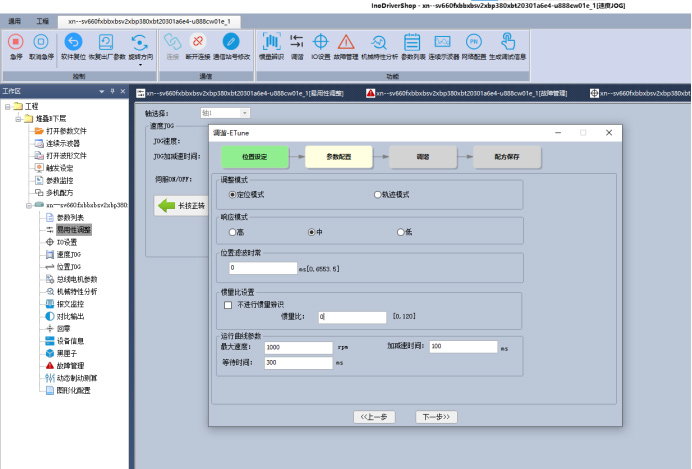
Task: Switch to the 工程 ribbon tab
Action: click(x=42, y=20)
